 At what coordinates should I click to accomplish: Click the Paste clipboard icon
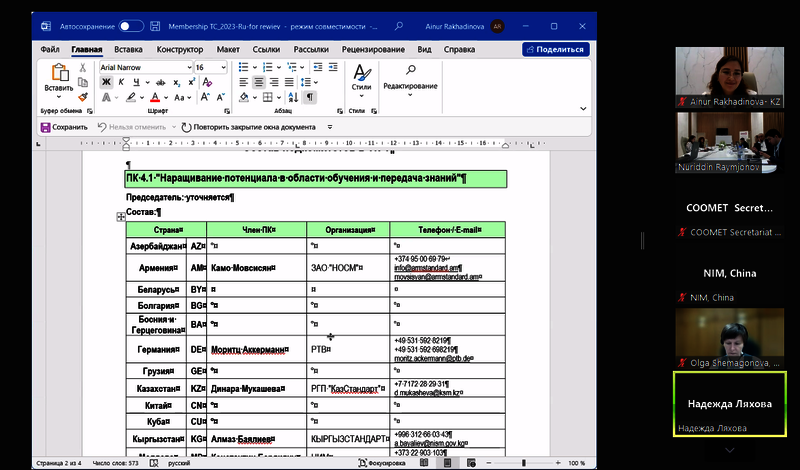(x=60, y=72)
